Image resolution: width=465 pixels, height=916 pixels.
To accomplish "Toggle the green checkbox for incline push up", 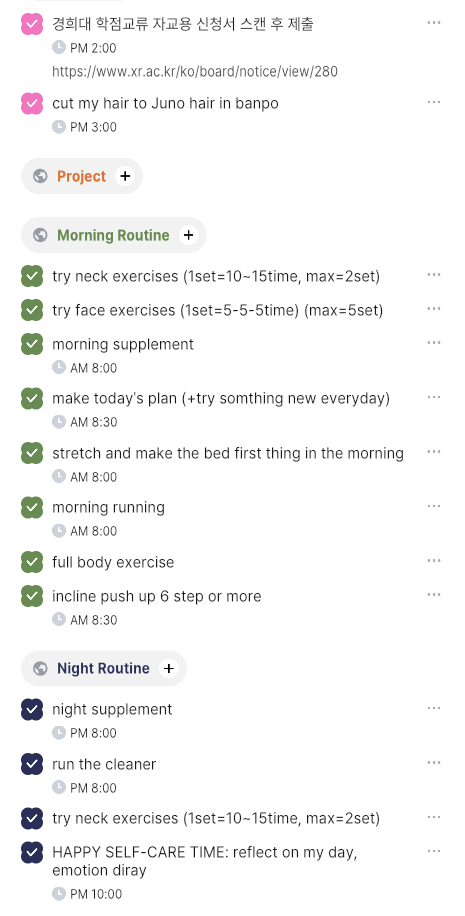I will (x=32, y=596).
